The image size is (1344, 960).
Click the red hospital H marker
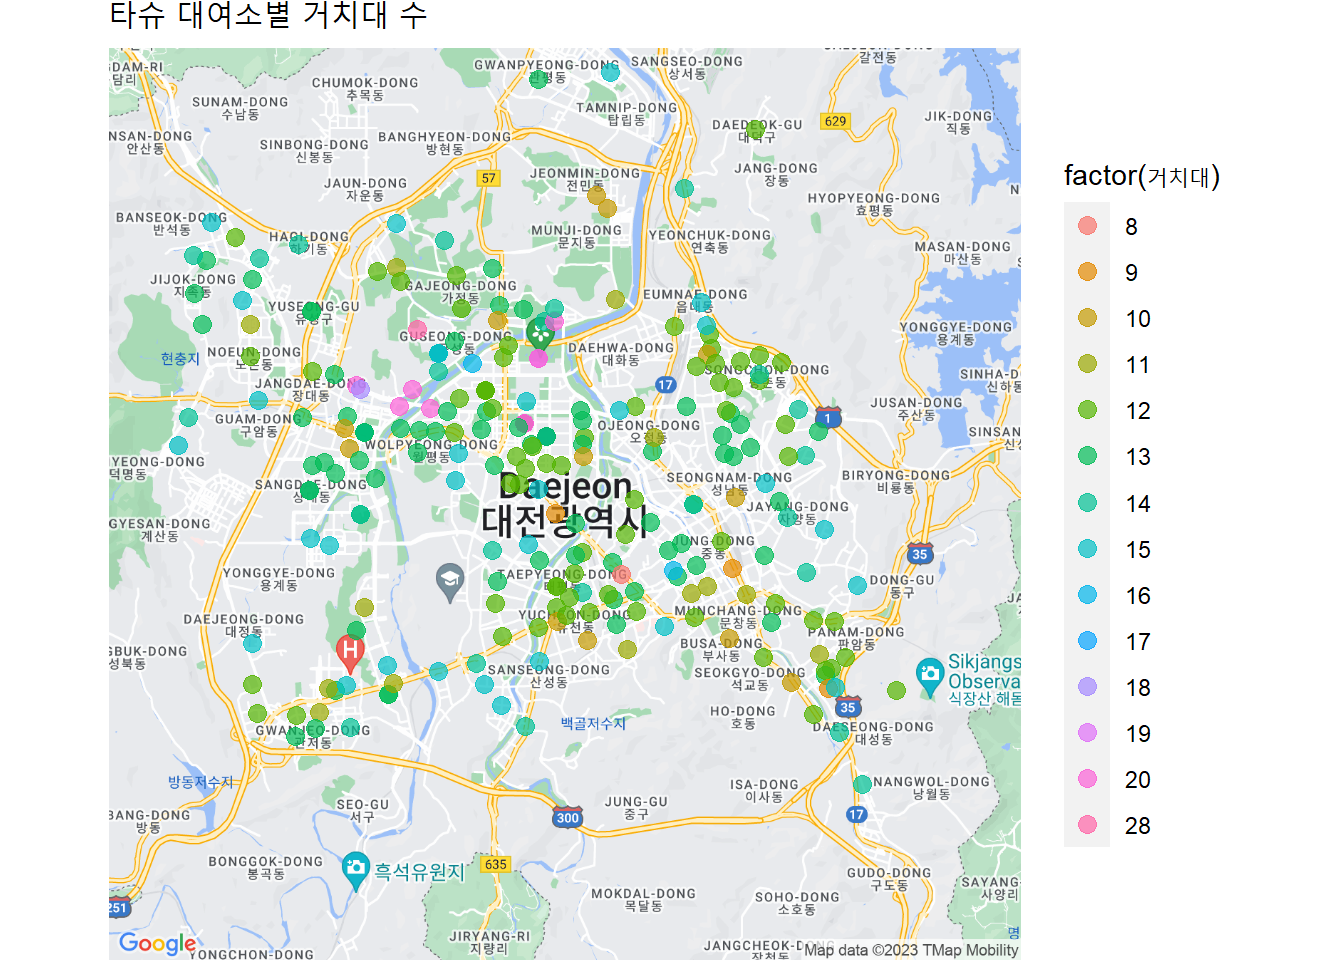pos(349,652)
